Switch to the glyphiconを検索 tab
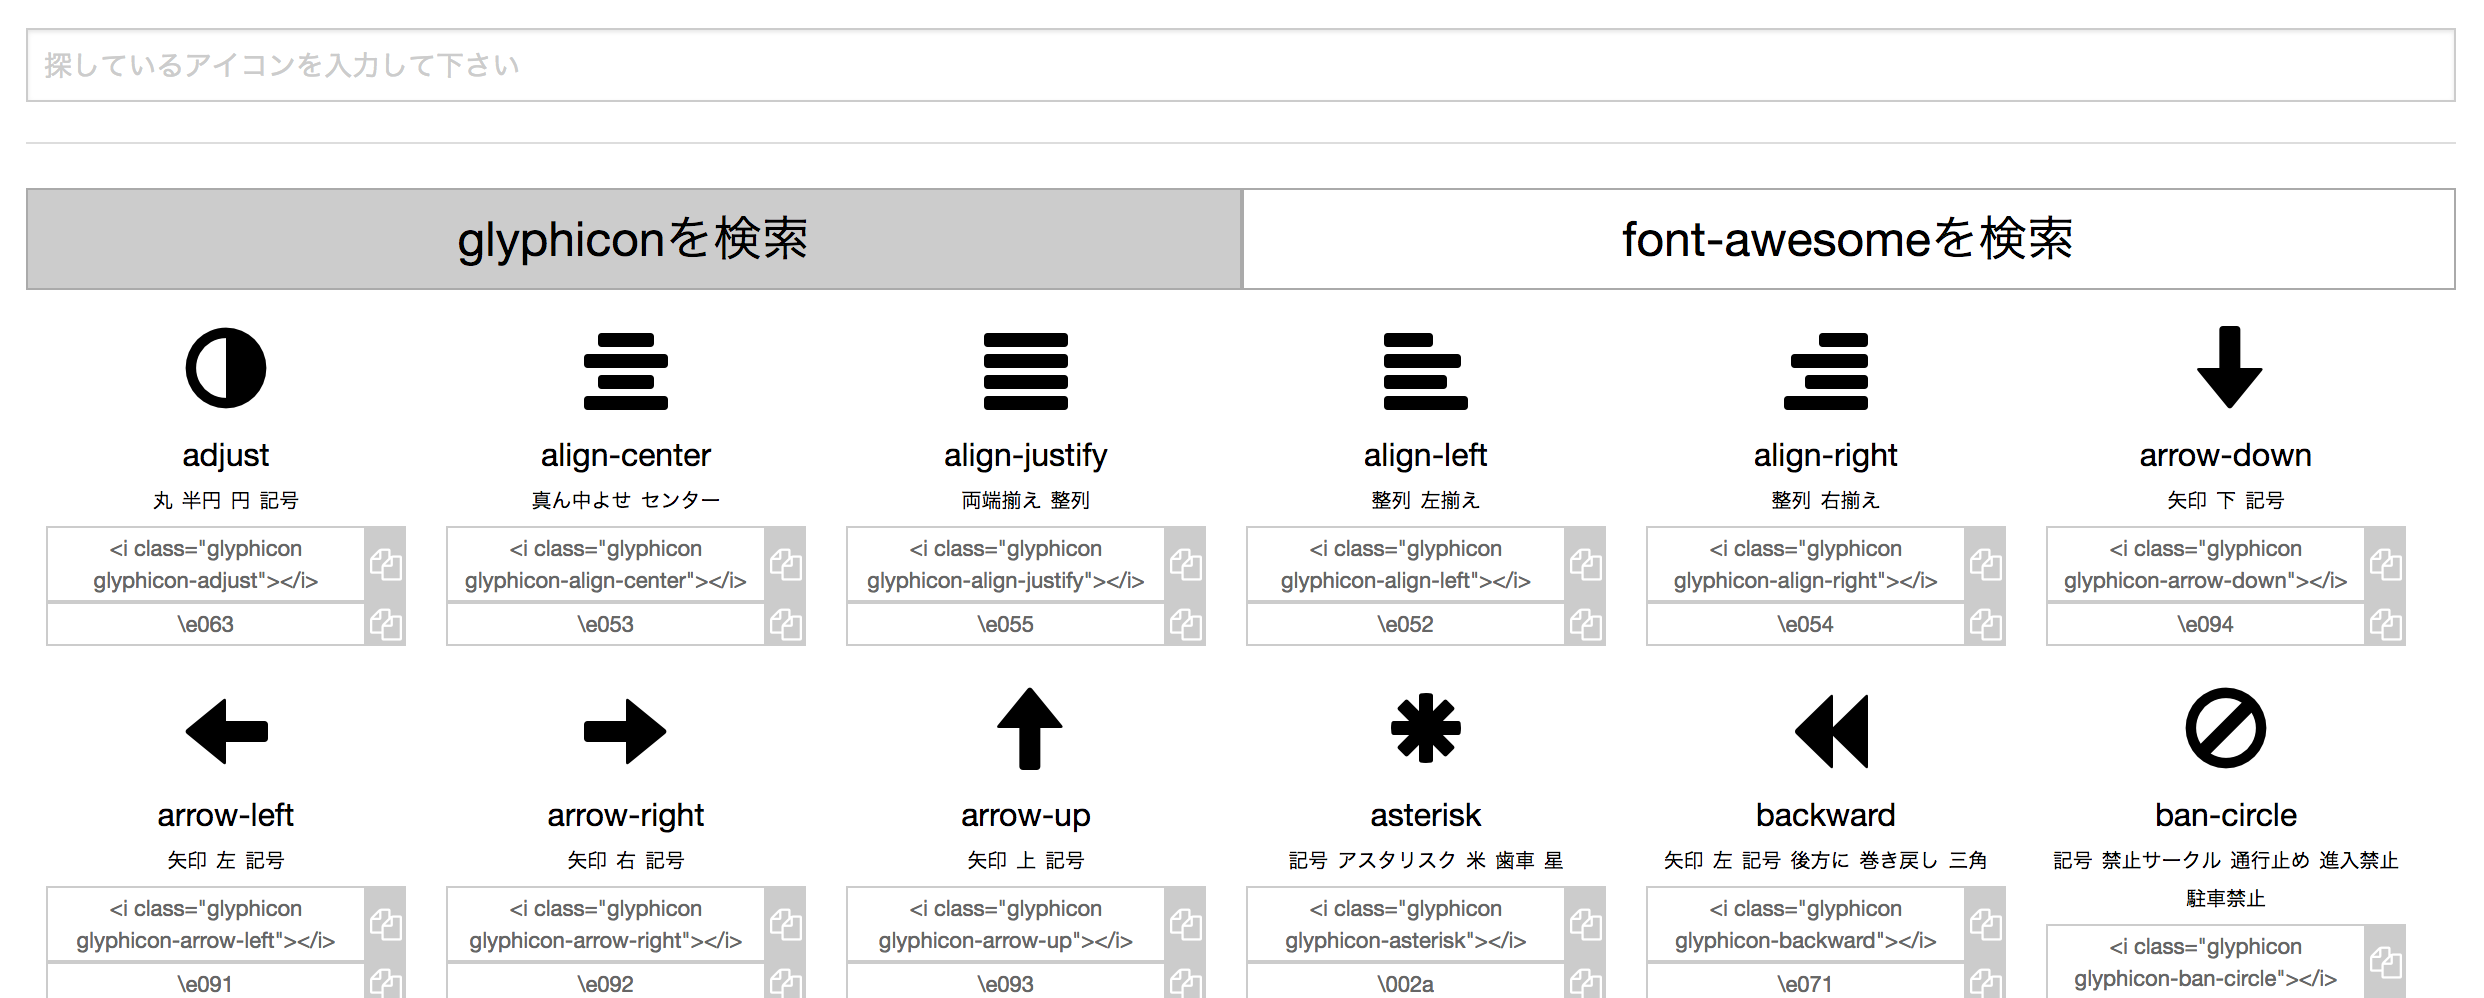 coord(634,239)
